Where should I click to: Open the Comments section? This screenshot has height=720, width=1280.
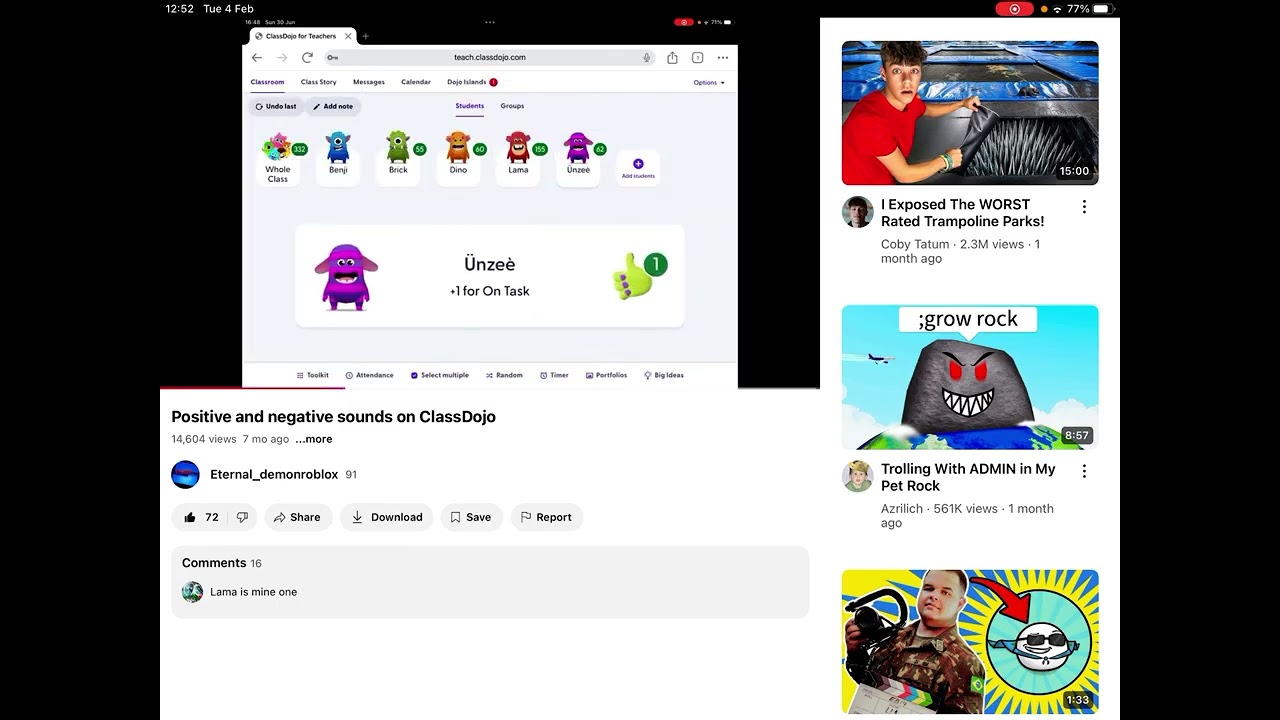pos(490,582)
